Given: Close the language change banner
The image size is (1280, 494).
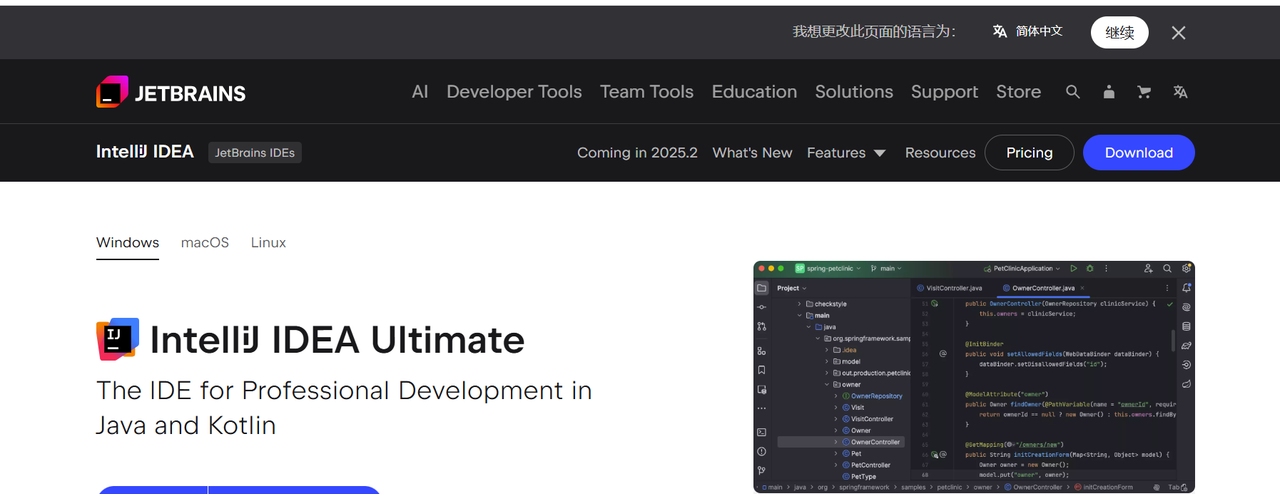Looking at the screenshot, I should pos(1178,33).
